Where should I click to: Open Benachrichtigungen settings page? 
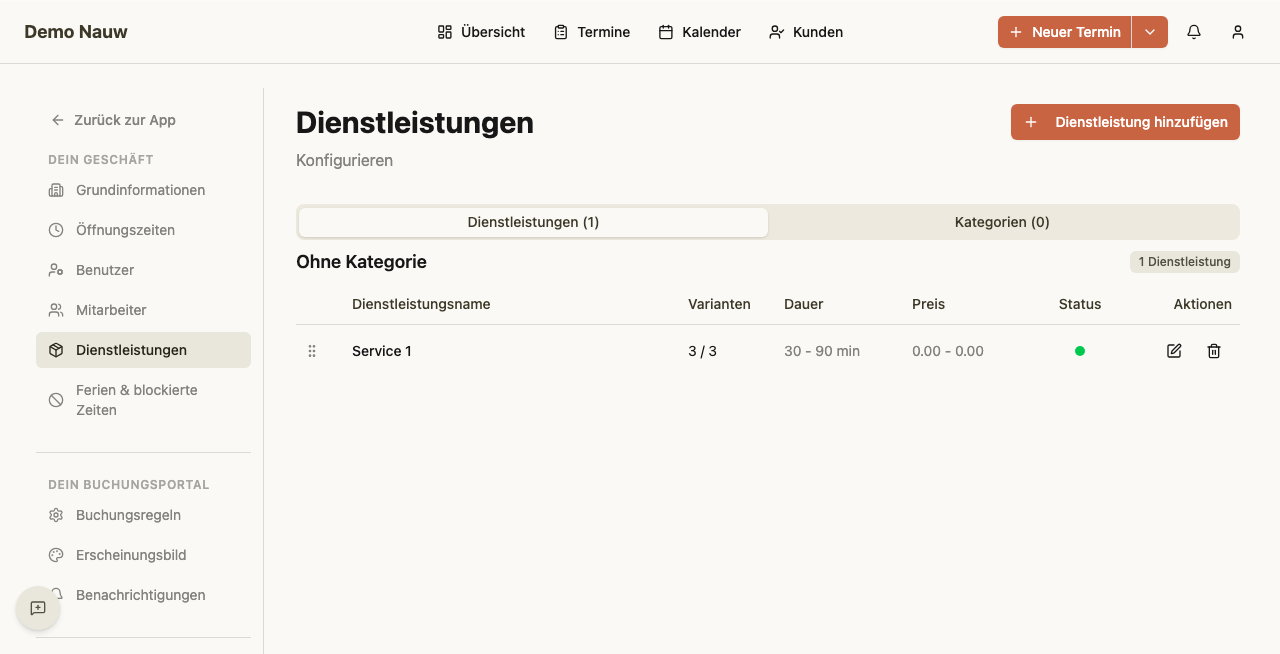pos(143,595)
